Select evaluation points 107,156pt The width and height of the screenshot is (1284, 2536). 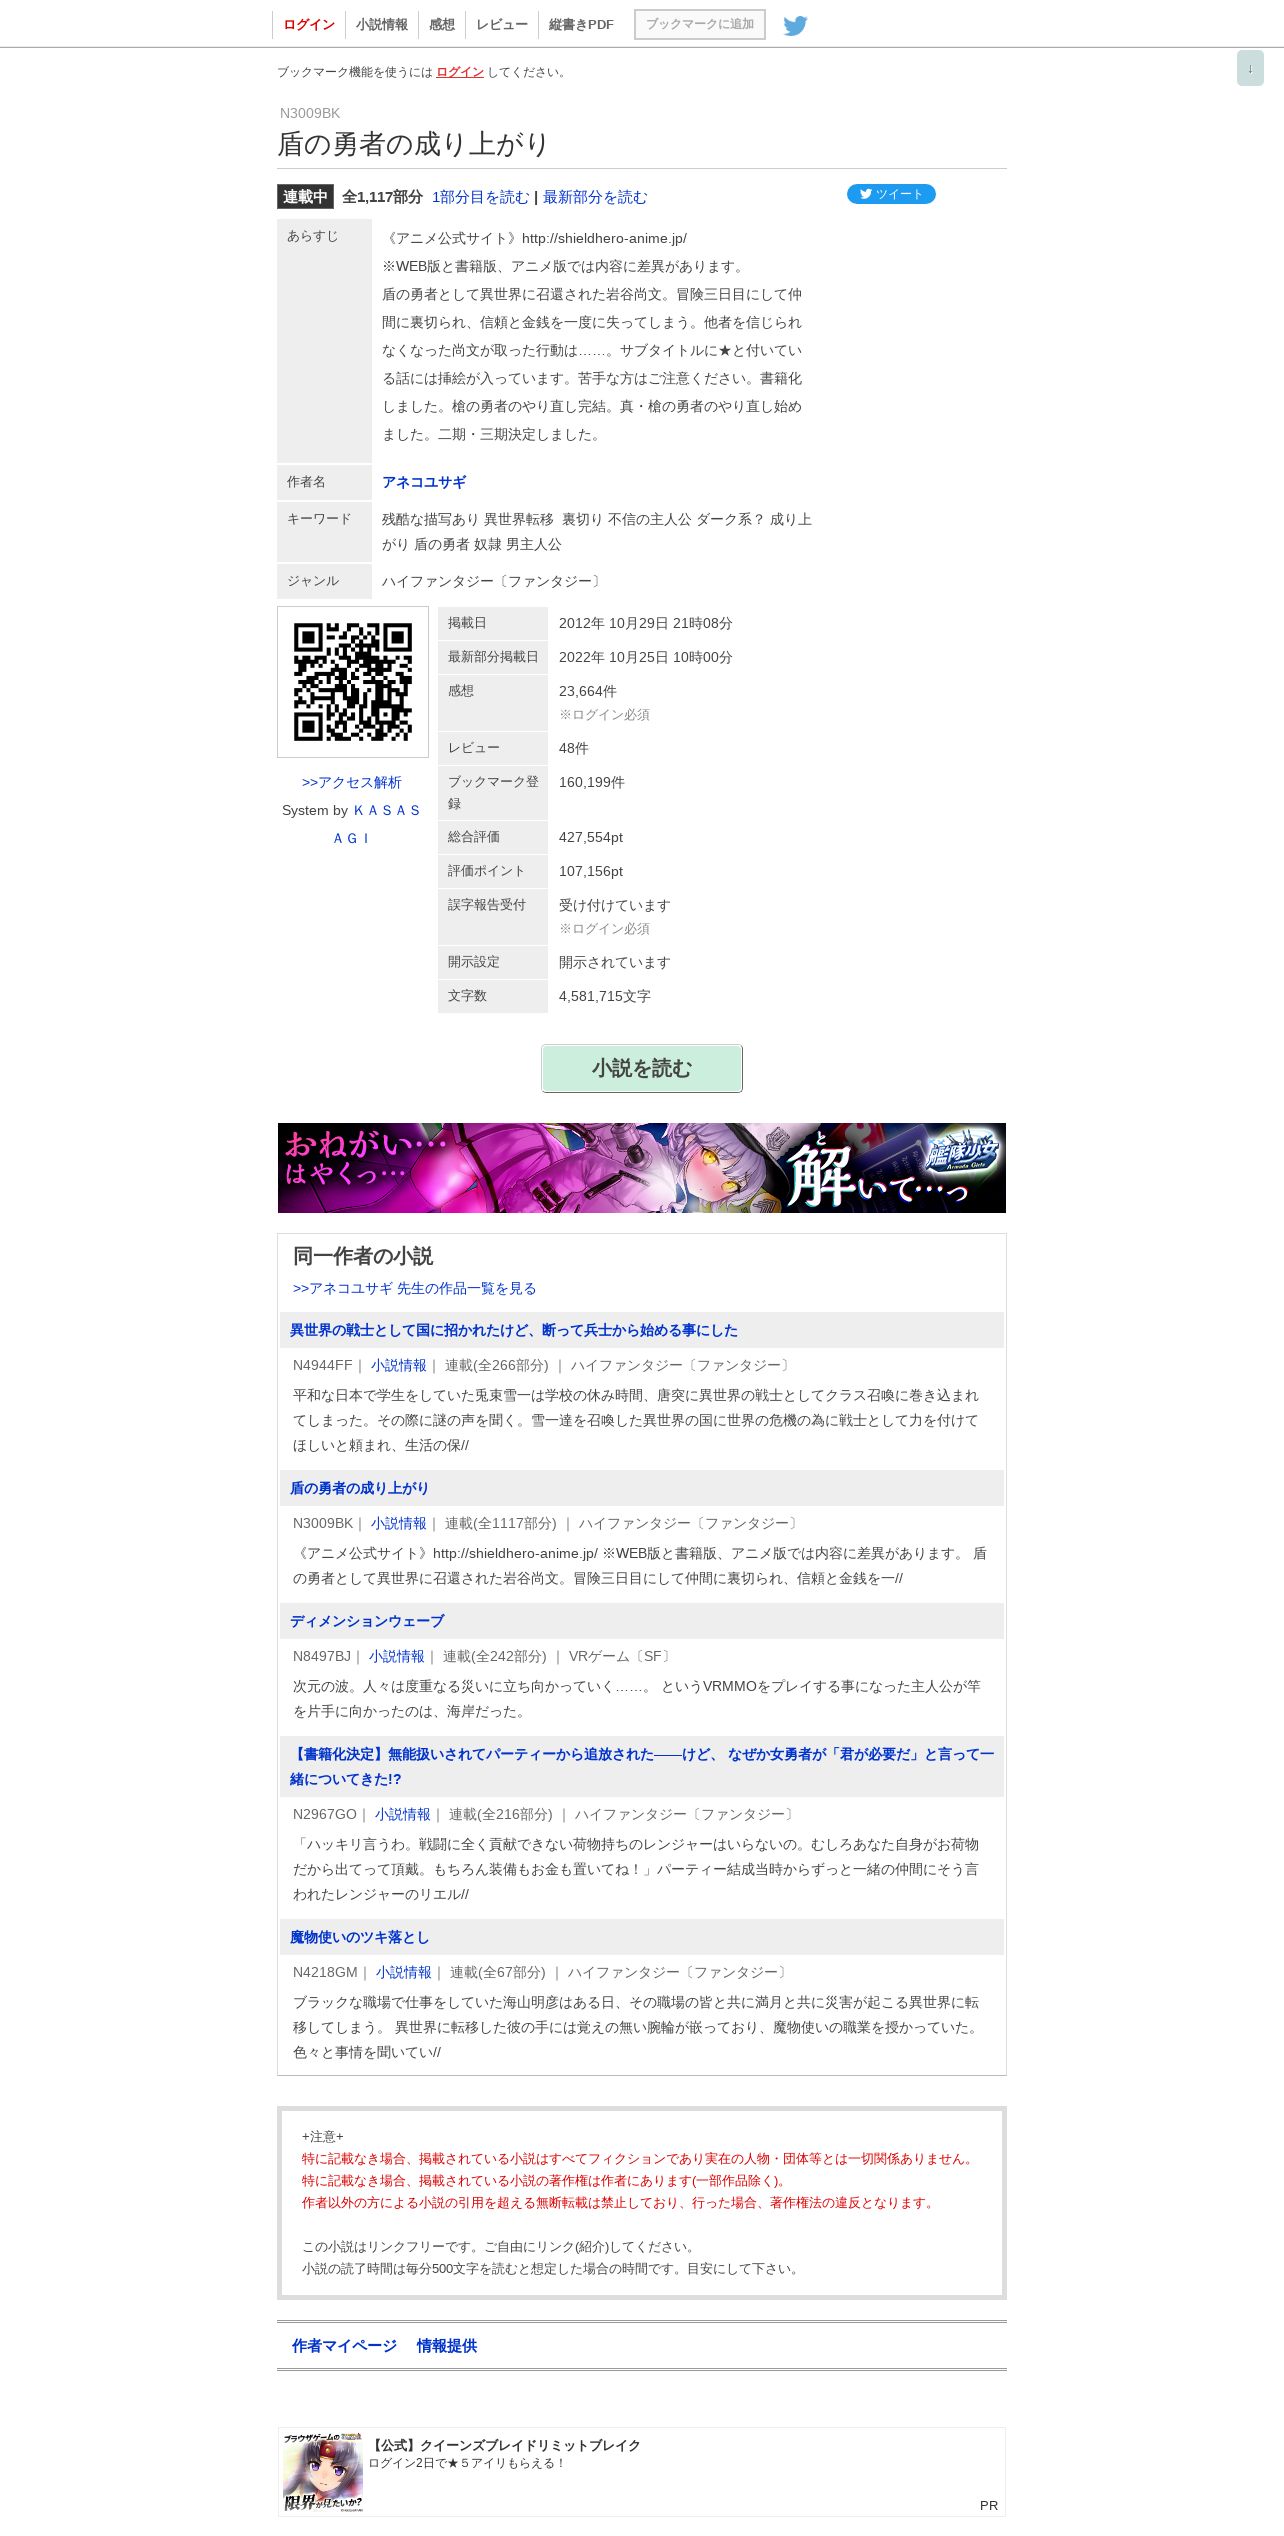click(591, 871)
